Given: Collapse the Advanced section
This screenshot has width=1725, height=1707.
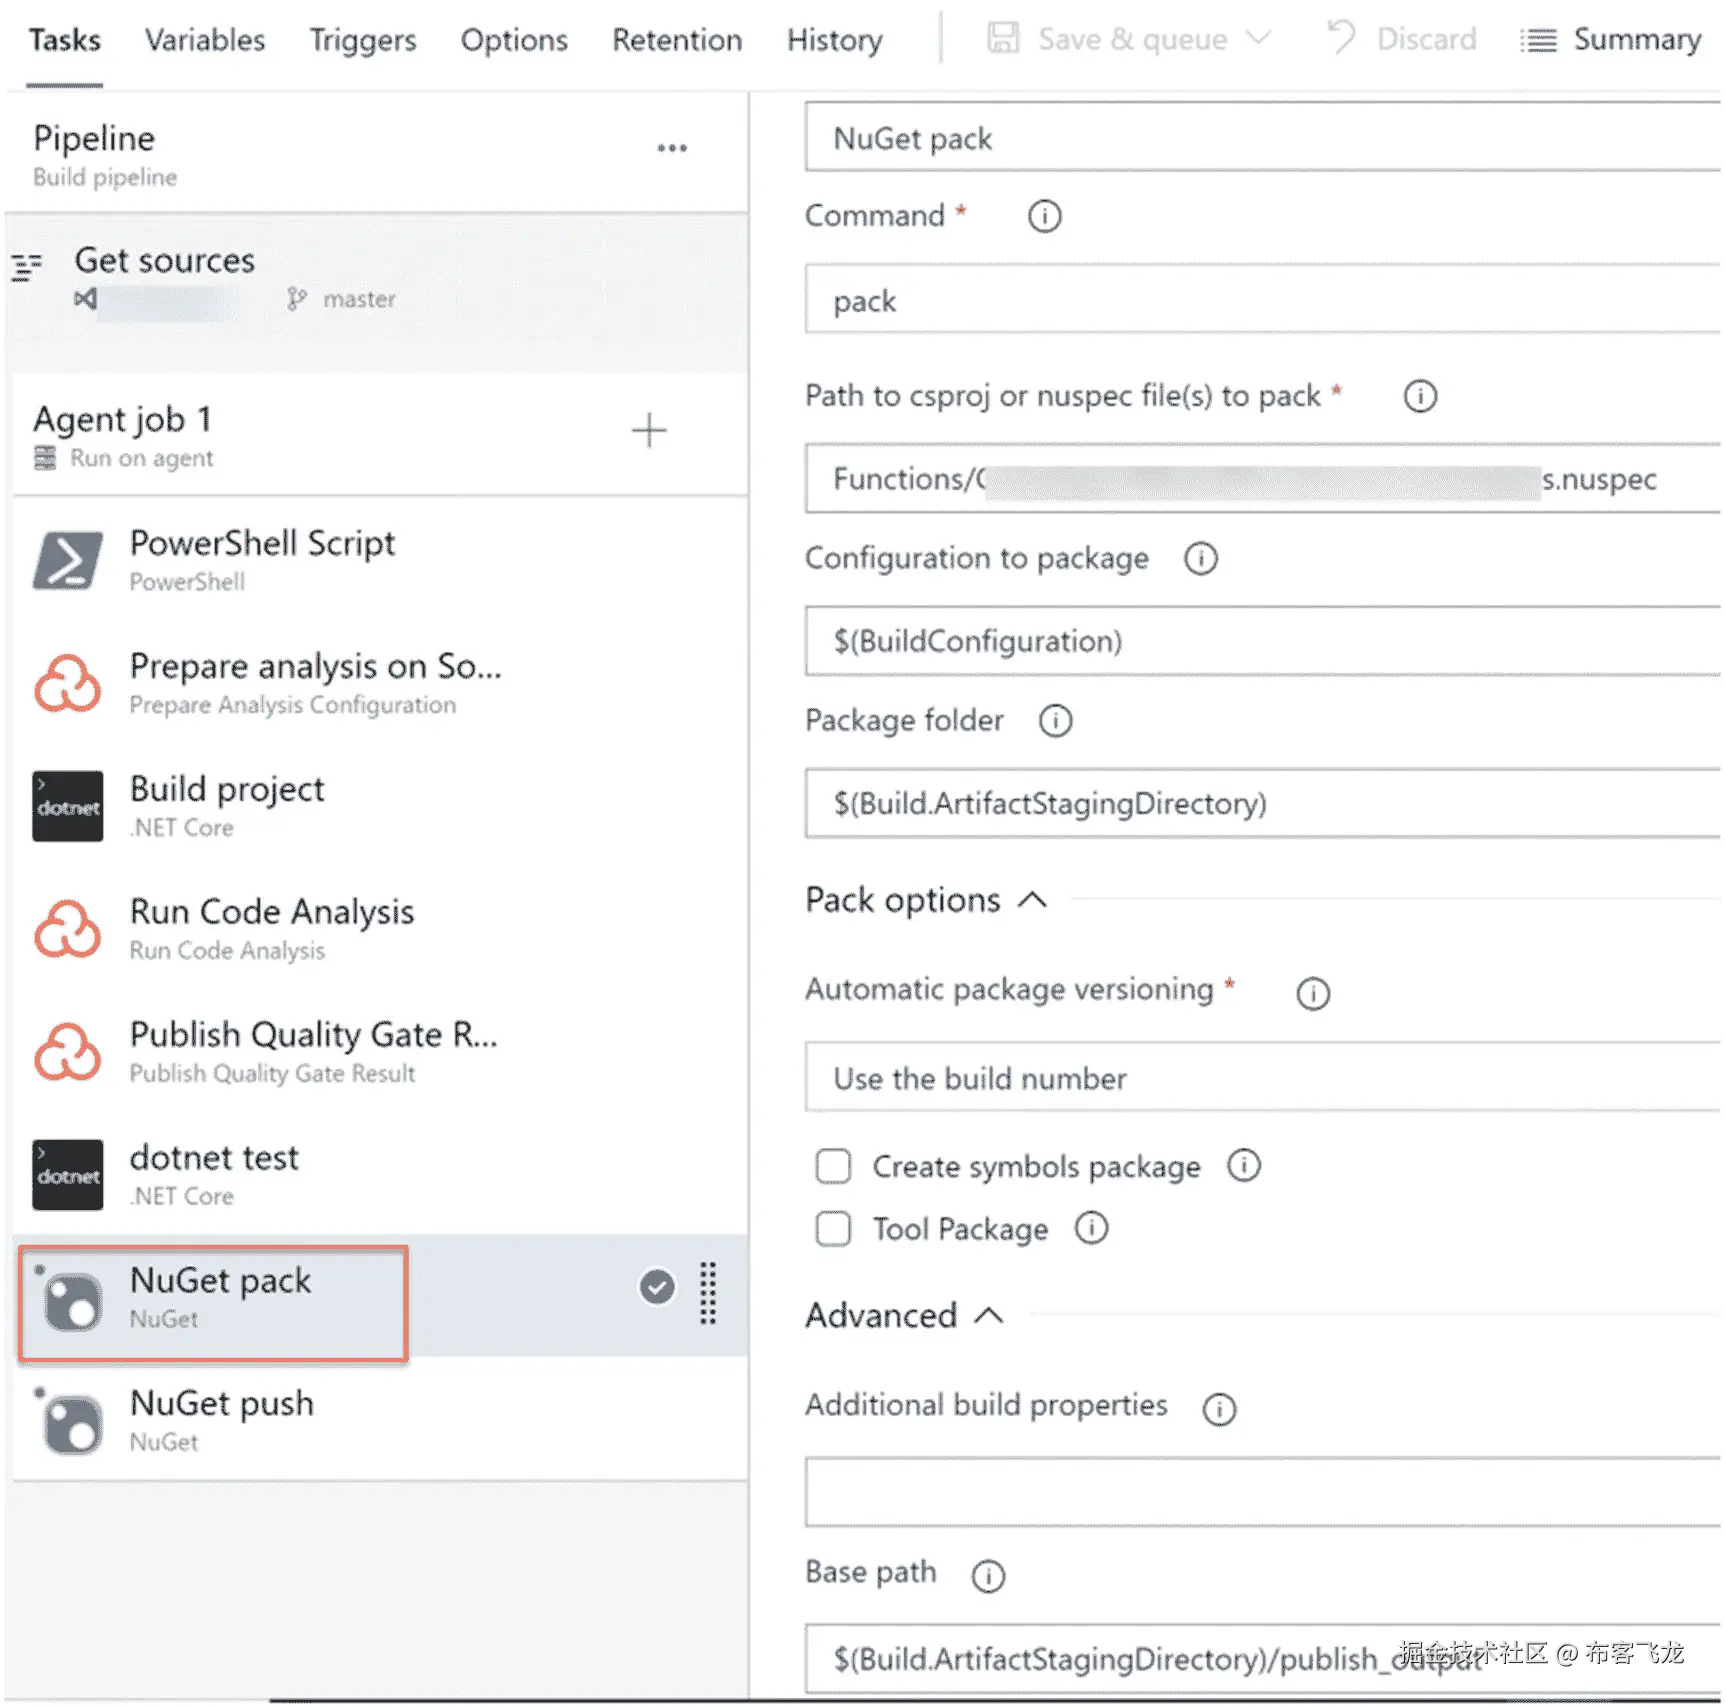Looking at the screenshot, I should 988,1315.
